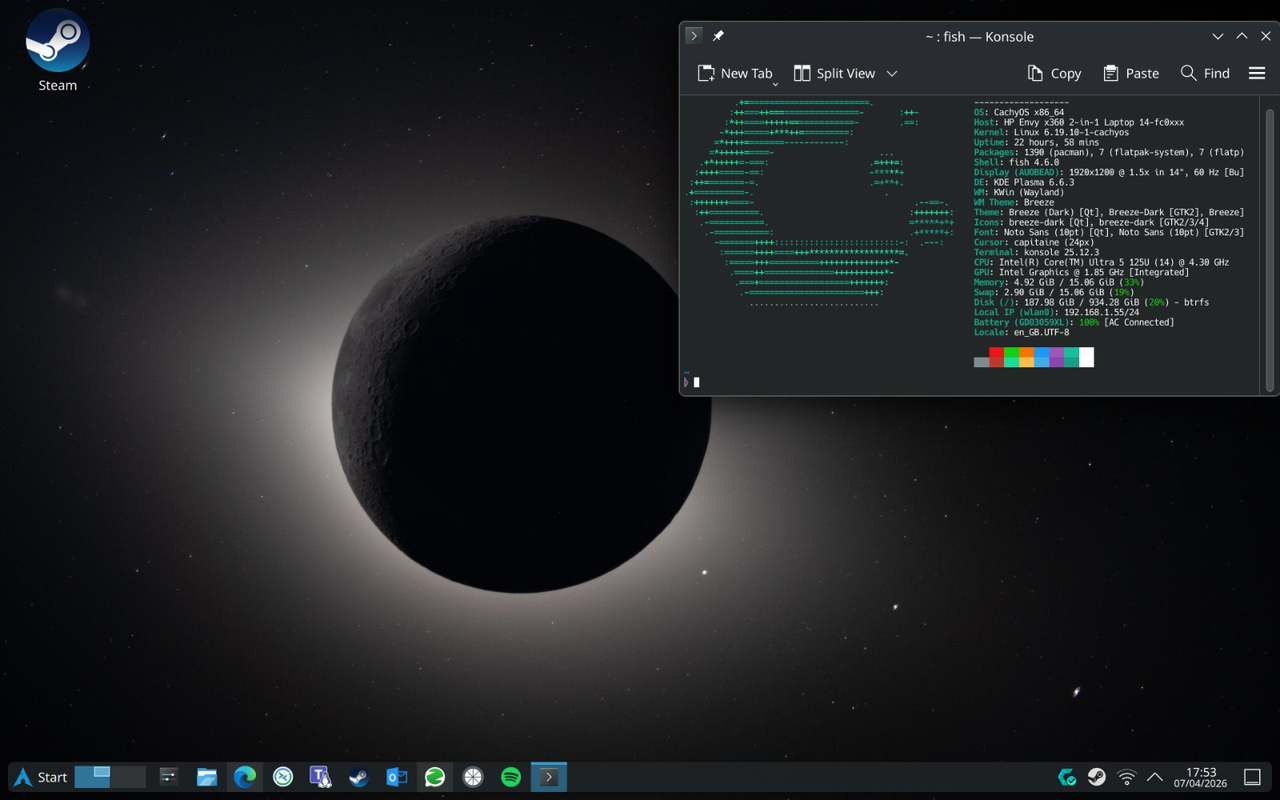
Task: Select the Konsole taskbar entry
Action: point(549,777)
